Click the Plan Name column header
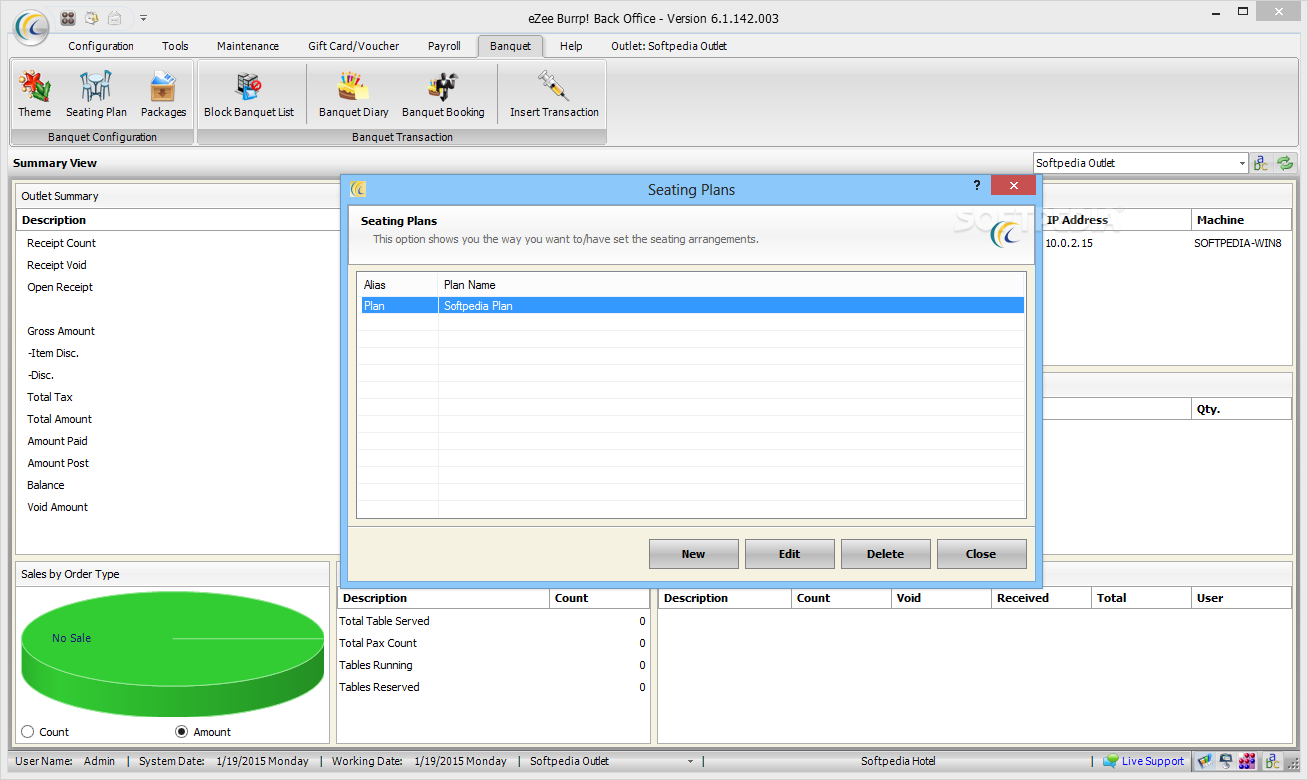This screenshot has width=1308, height=780. [x=732, y=285]
